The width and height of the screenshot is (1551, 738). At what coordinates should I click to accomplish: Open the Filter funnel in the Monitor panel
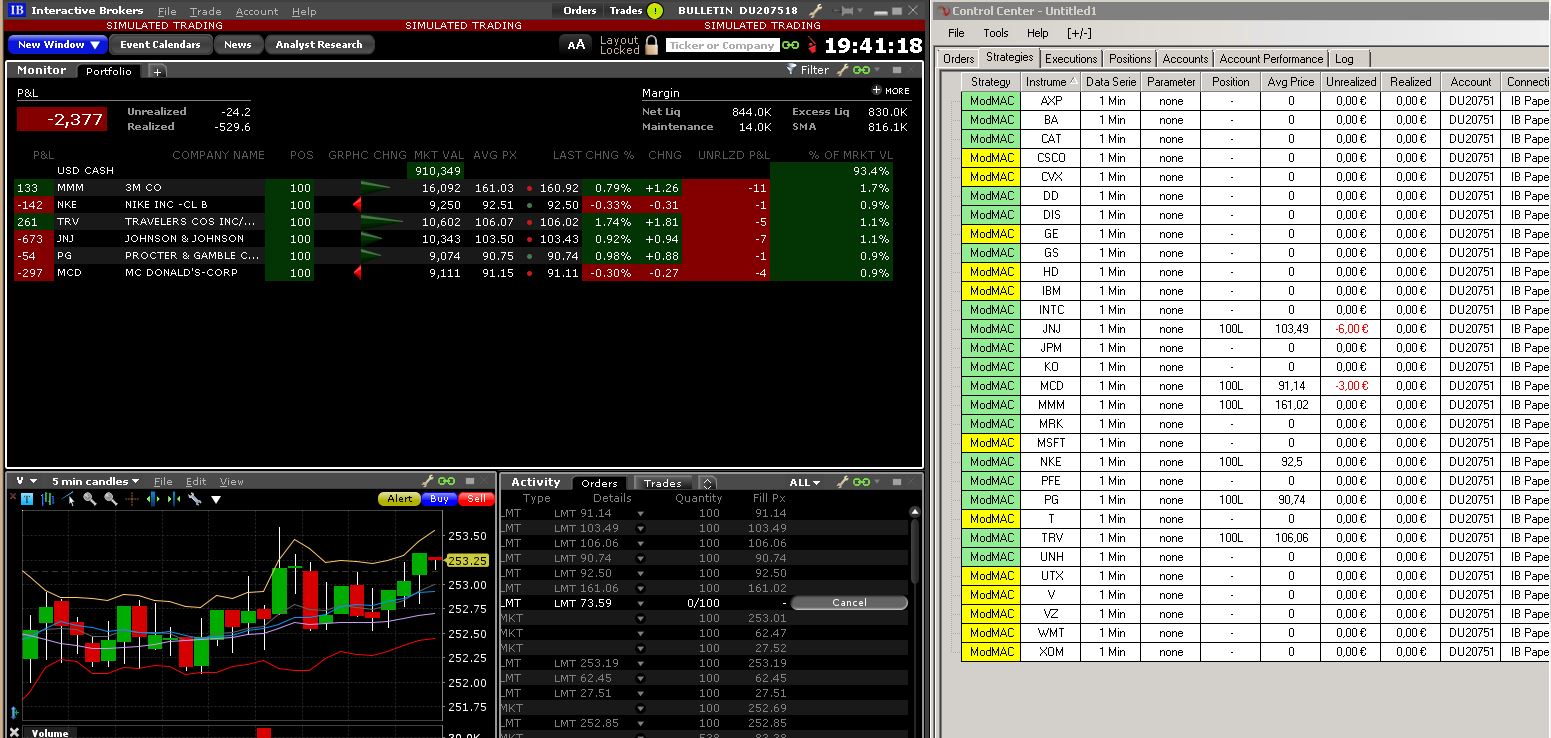tap(792, 70)
